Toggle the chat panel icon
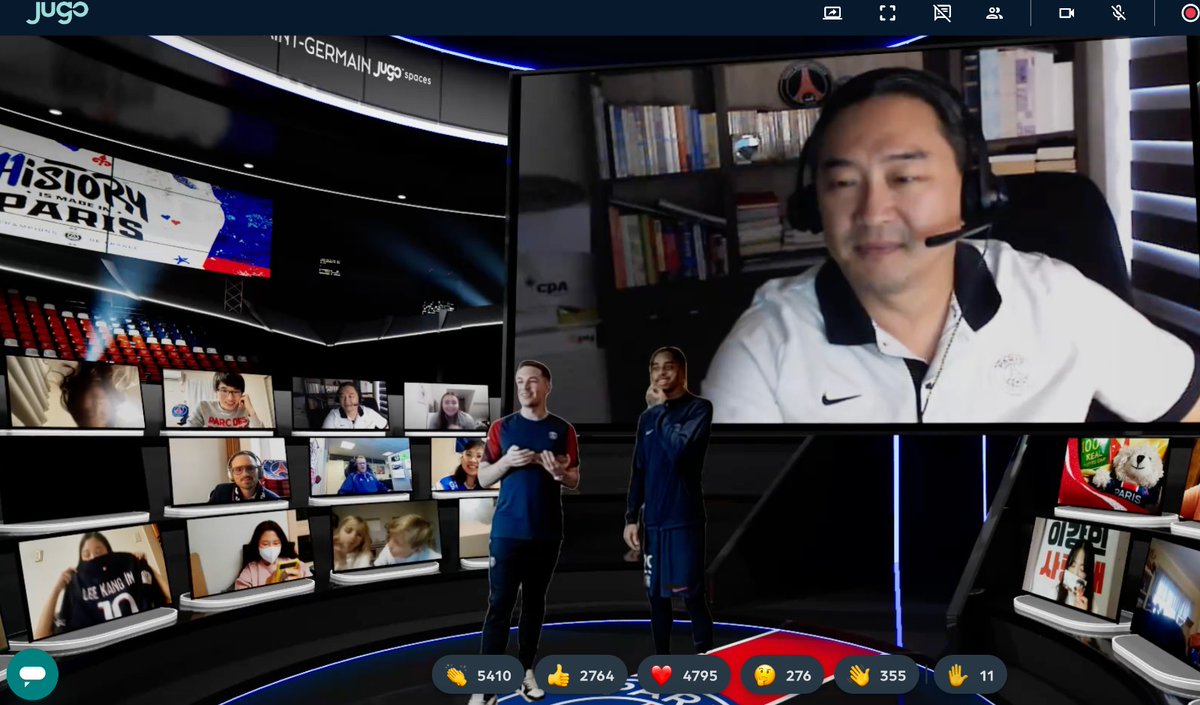This screenshot has height=705, width=1200. pos(941,13)
